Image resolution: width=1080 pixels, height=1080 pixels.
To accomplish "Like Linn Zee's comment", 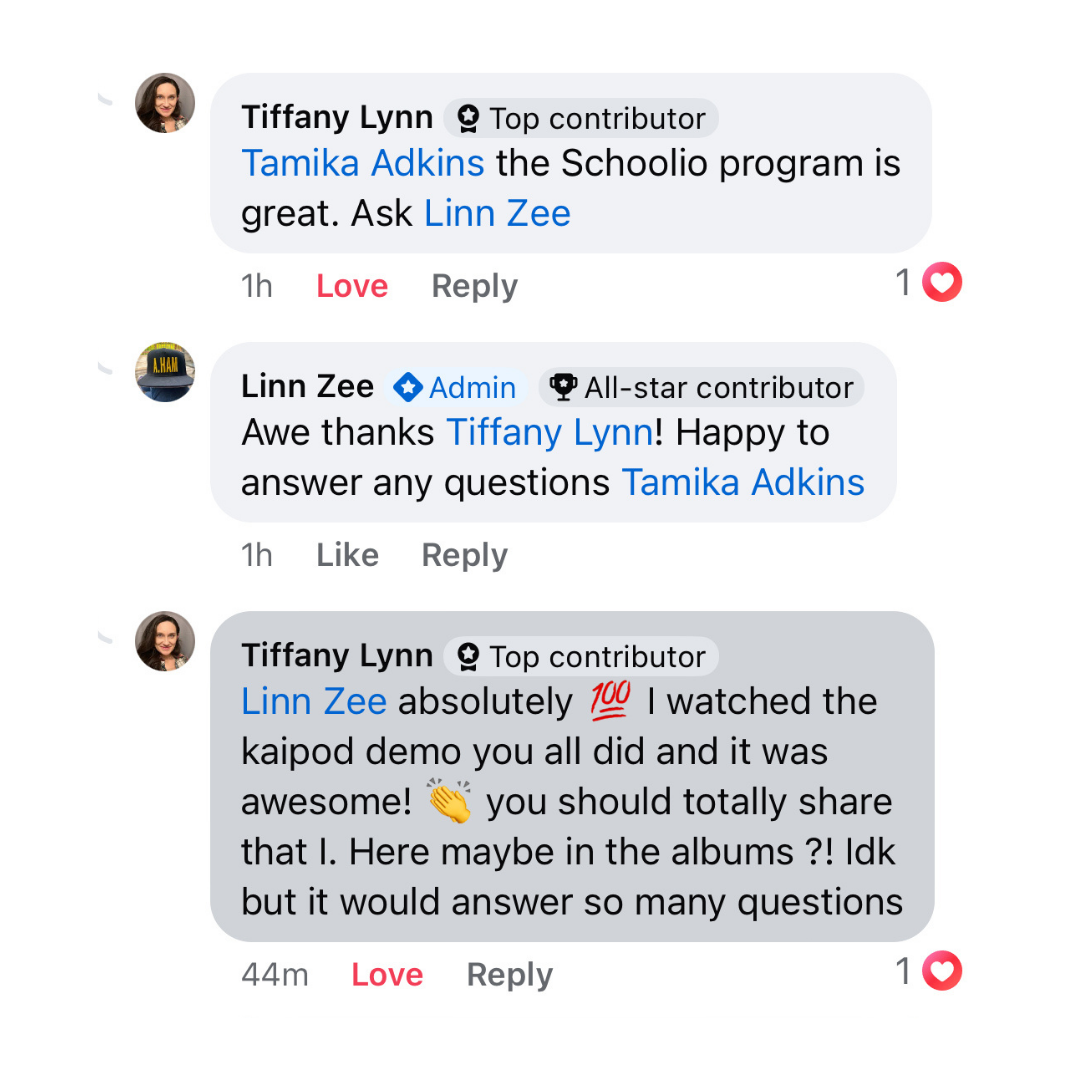I will click(x=347, y=555).
